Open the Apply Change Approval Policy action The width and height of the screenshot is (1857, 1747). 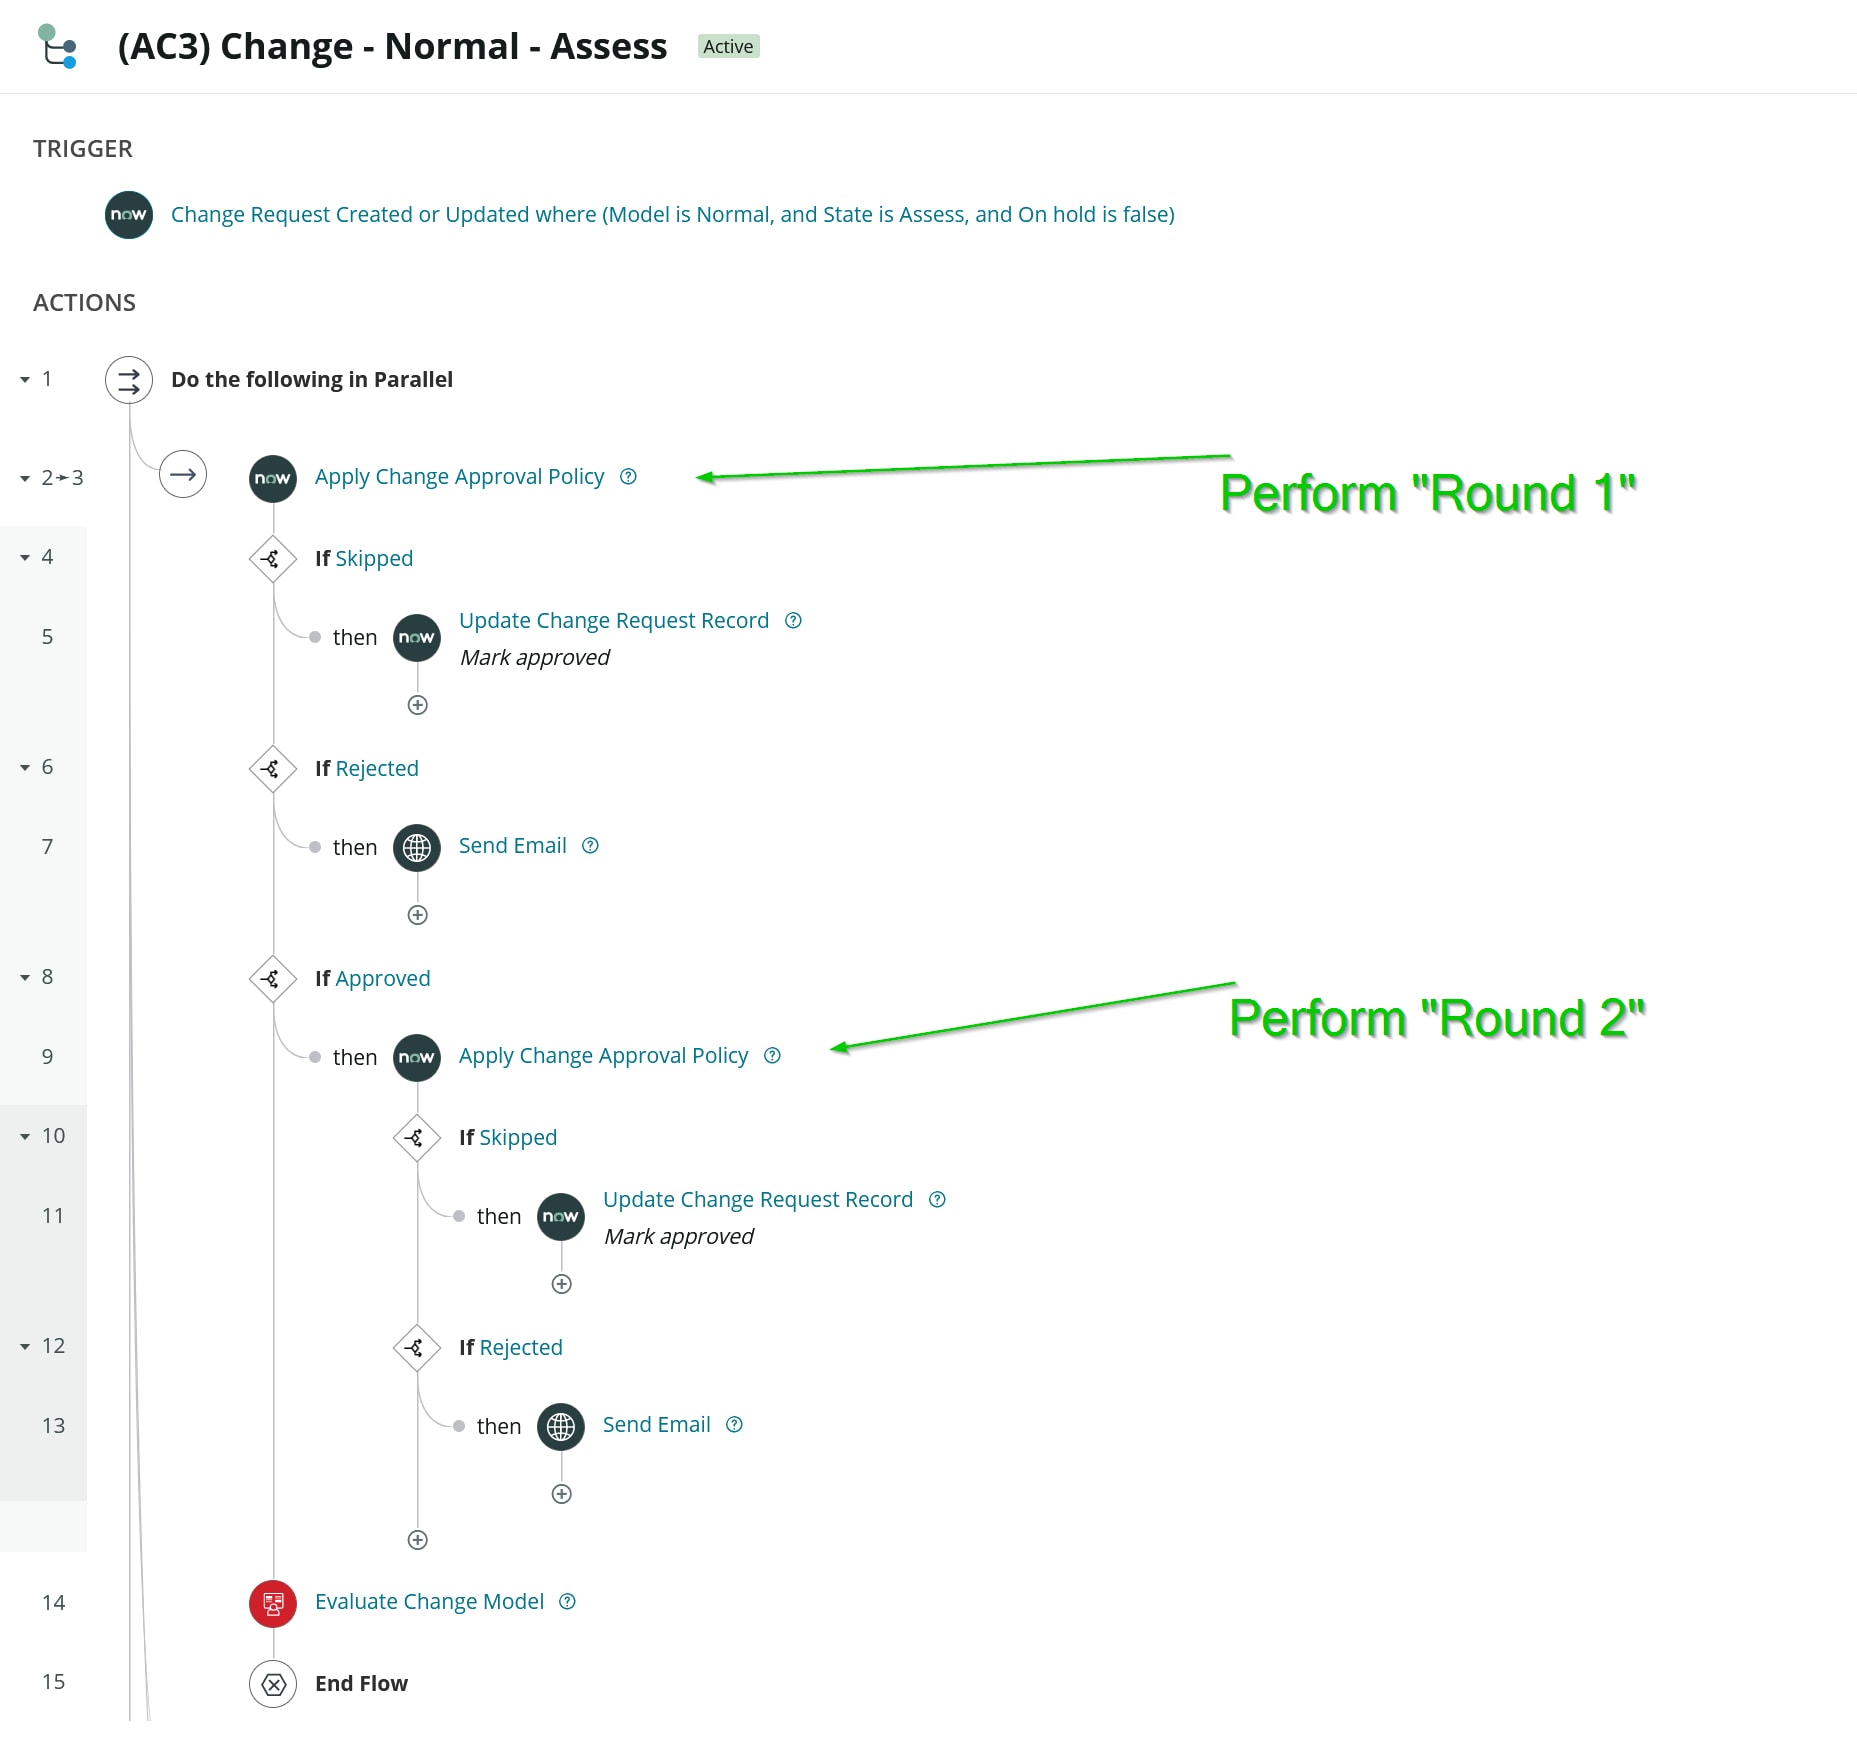coord(460,476)
